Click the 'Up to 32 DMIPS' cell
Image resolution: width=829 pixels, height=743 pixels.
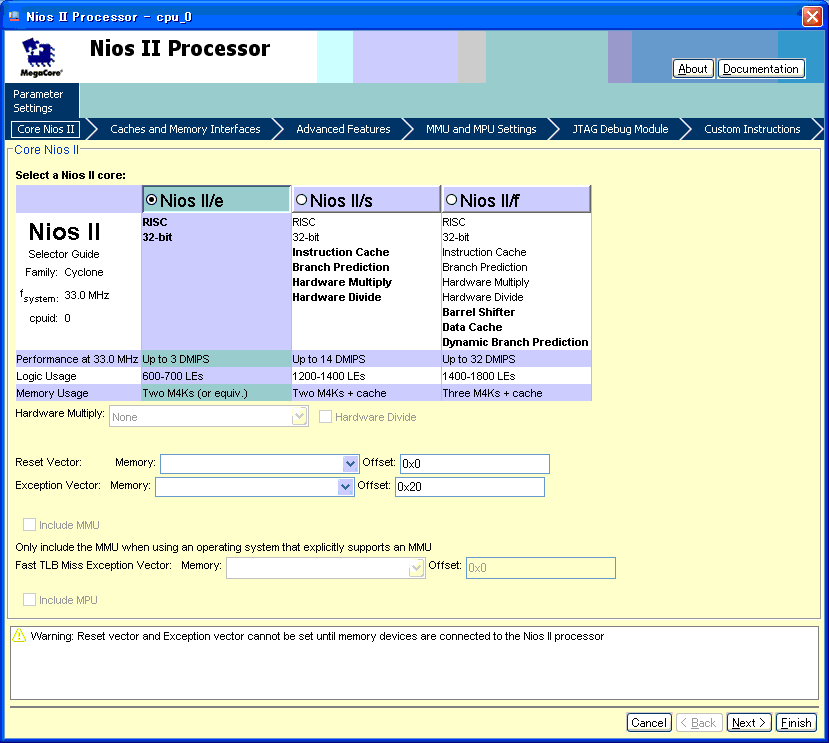516,359
